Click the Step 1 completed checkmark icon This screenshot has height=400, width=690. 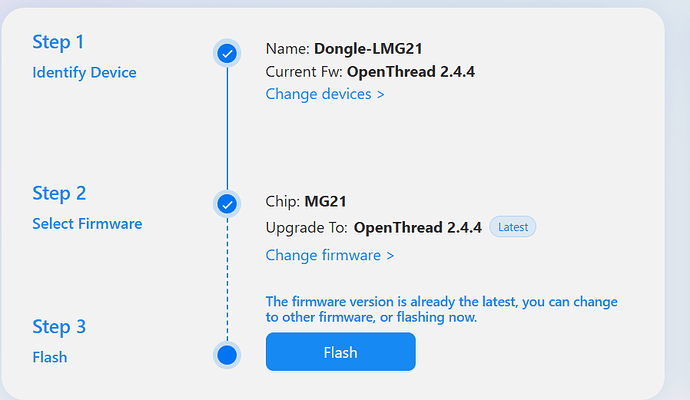pyautogui.click(x=227, y=53)
